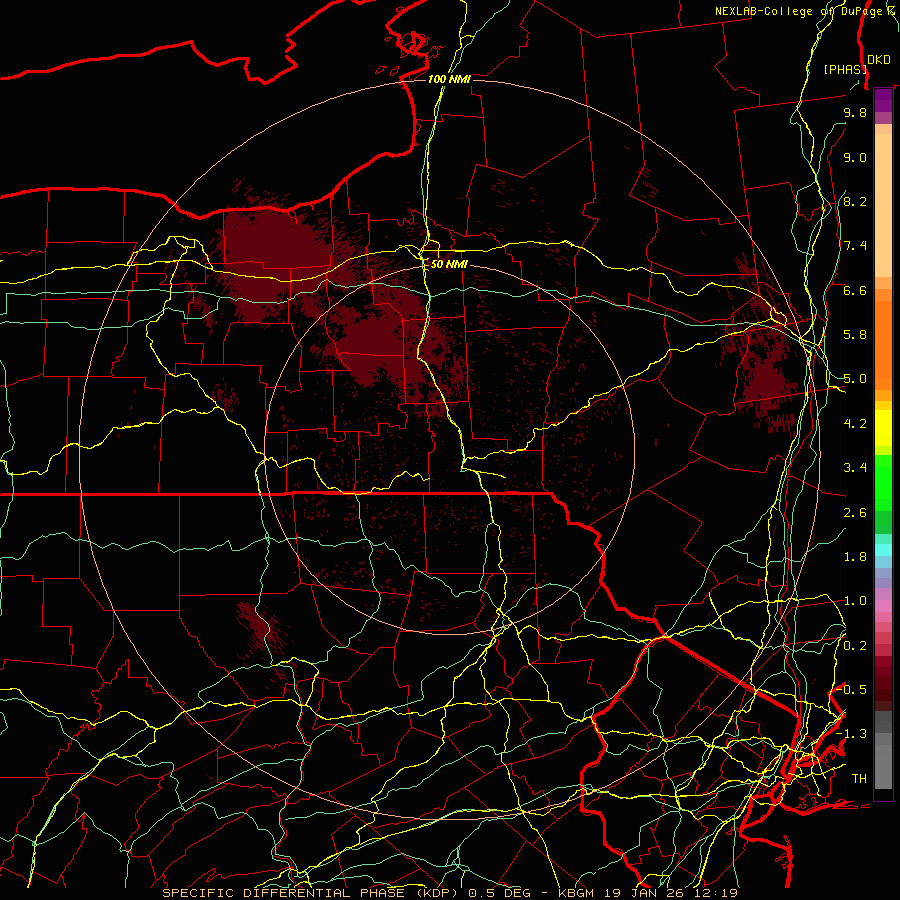Click the 8.2 legend value
900x900 pixels.
pyautogui.click(x=855, y=201)
